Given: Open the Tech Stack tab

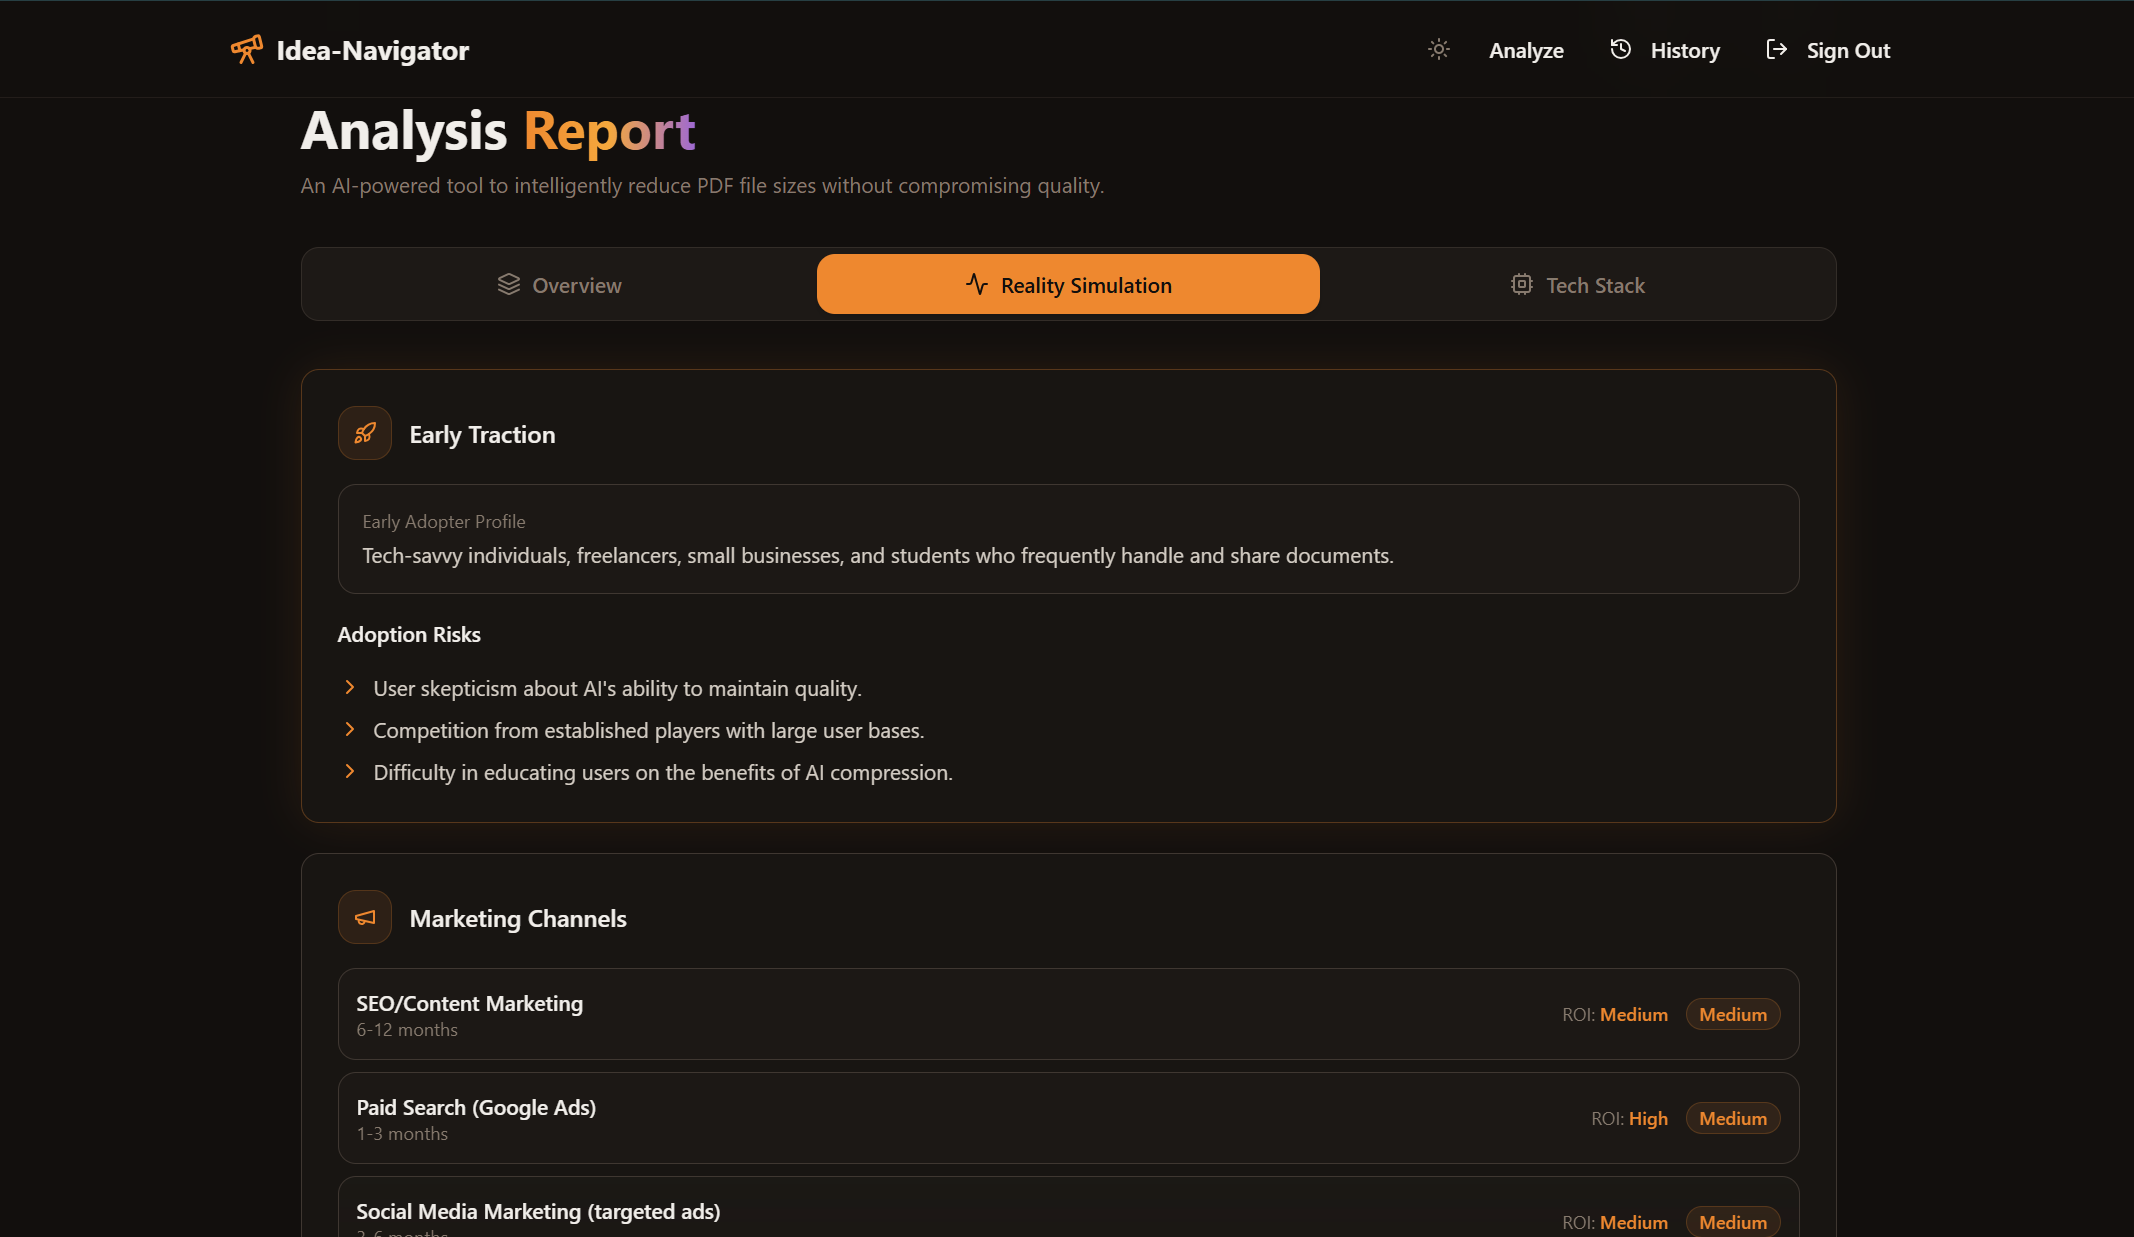Looking at the screenshot, I should coord(1578,285).
